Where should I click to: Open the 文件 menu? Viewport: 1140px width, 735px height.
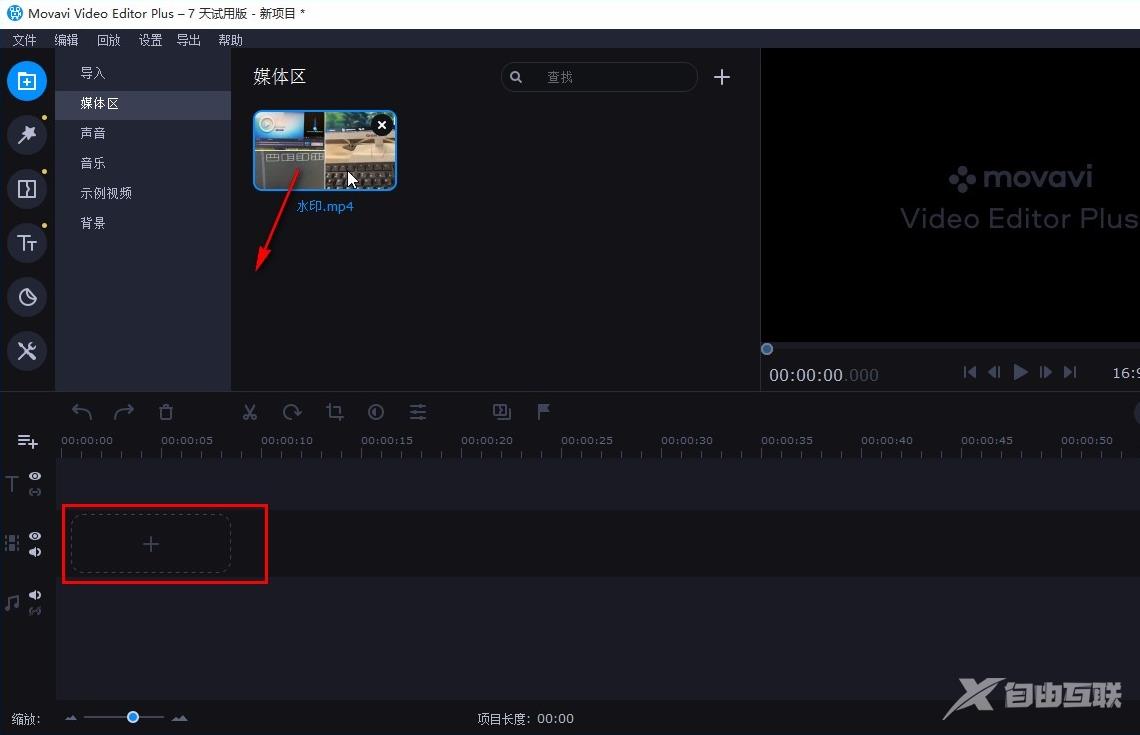pyautogui.click(x=24, y=40)
